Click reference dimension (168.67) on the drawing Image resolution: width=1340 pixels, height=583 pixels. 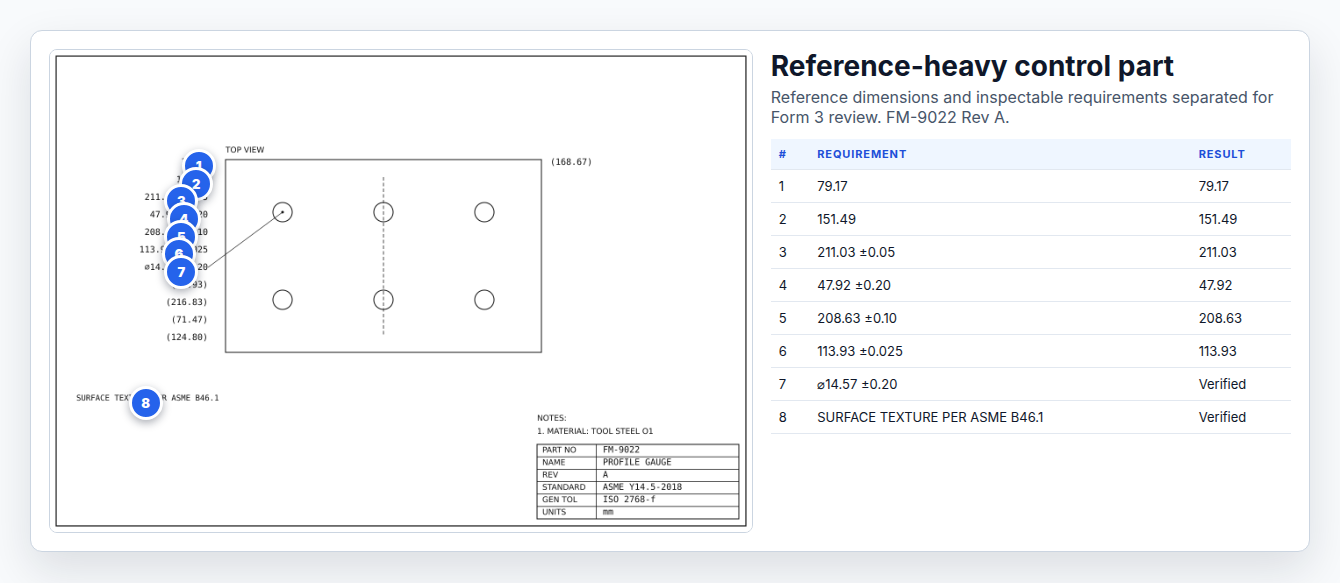[x=572, y=162]
